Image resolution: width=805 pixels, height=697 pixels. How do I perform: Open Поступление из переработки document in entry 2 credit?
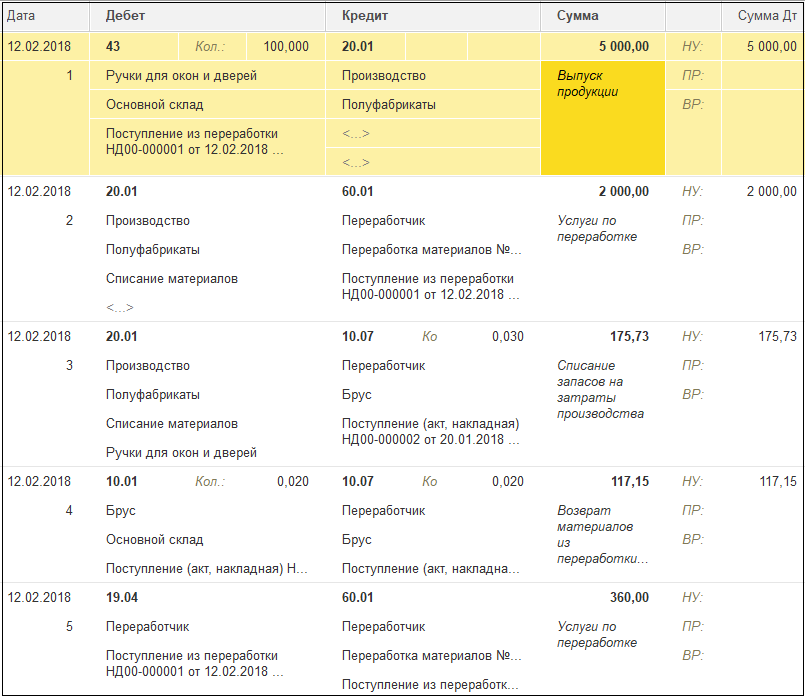coord(430,286)
